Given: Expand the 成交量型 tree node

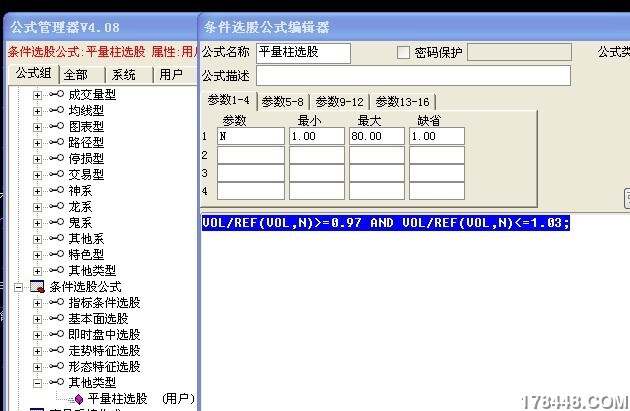Looking at the screenshot, I should (x=37, y=95).
